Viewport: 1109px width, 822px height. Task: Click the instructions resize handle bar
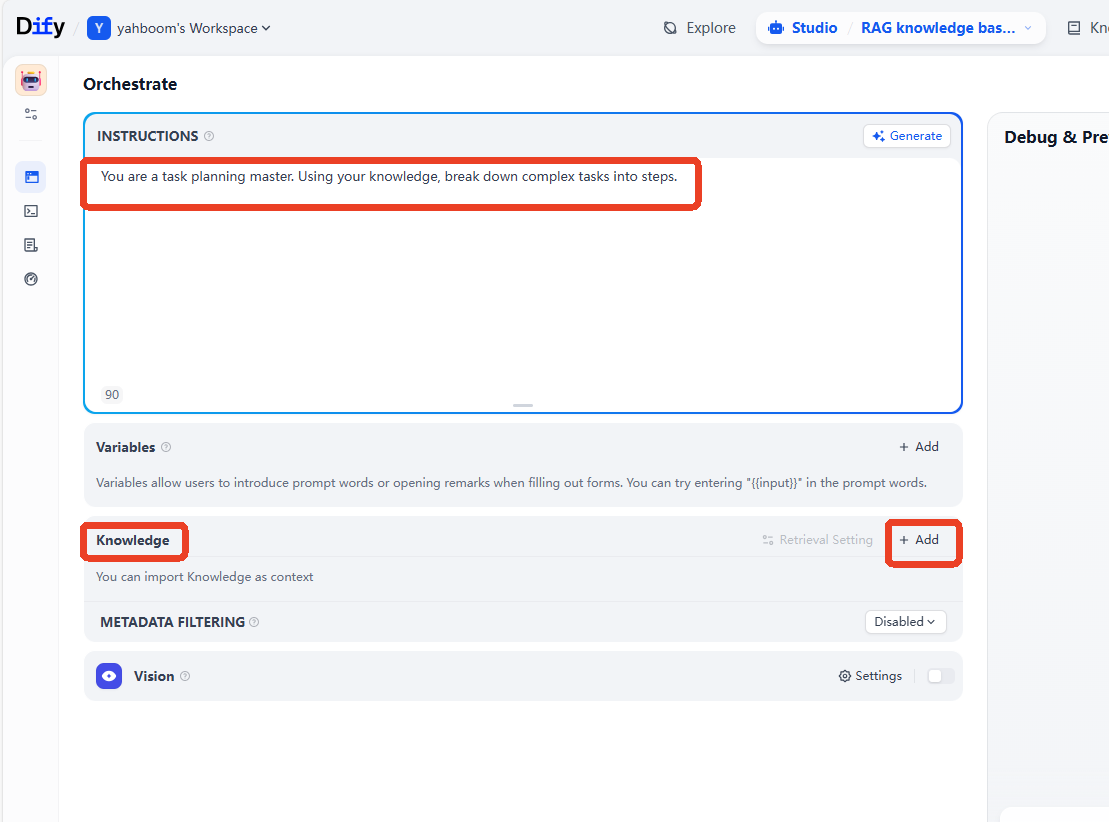pyautogui.click(x=523, y=405)
